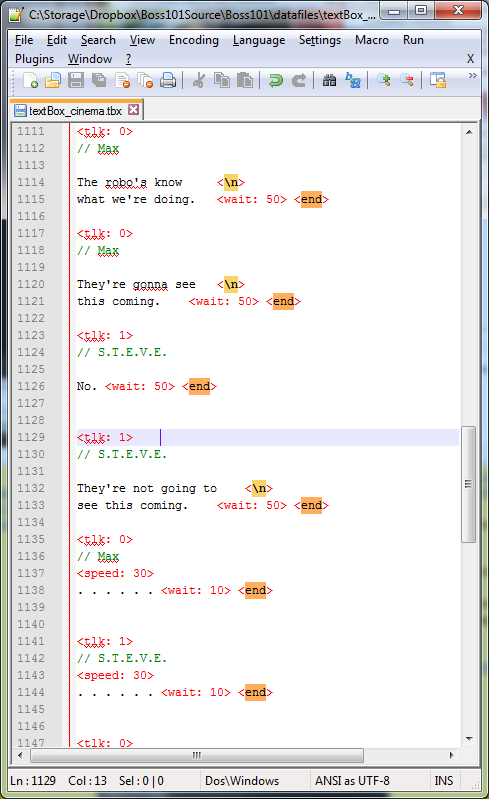
Task: Select the textBox_cinema.tbx tab
Action: (x=75, y=111)
